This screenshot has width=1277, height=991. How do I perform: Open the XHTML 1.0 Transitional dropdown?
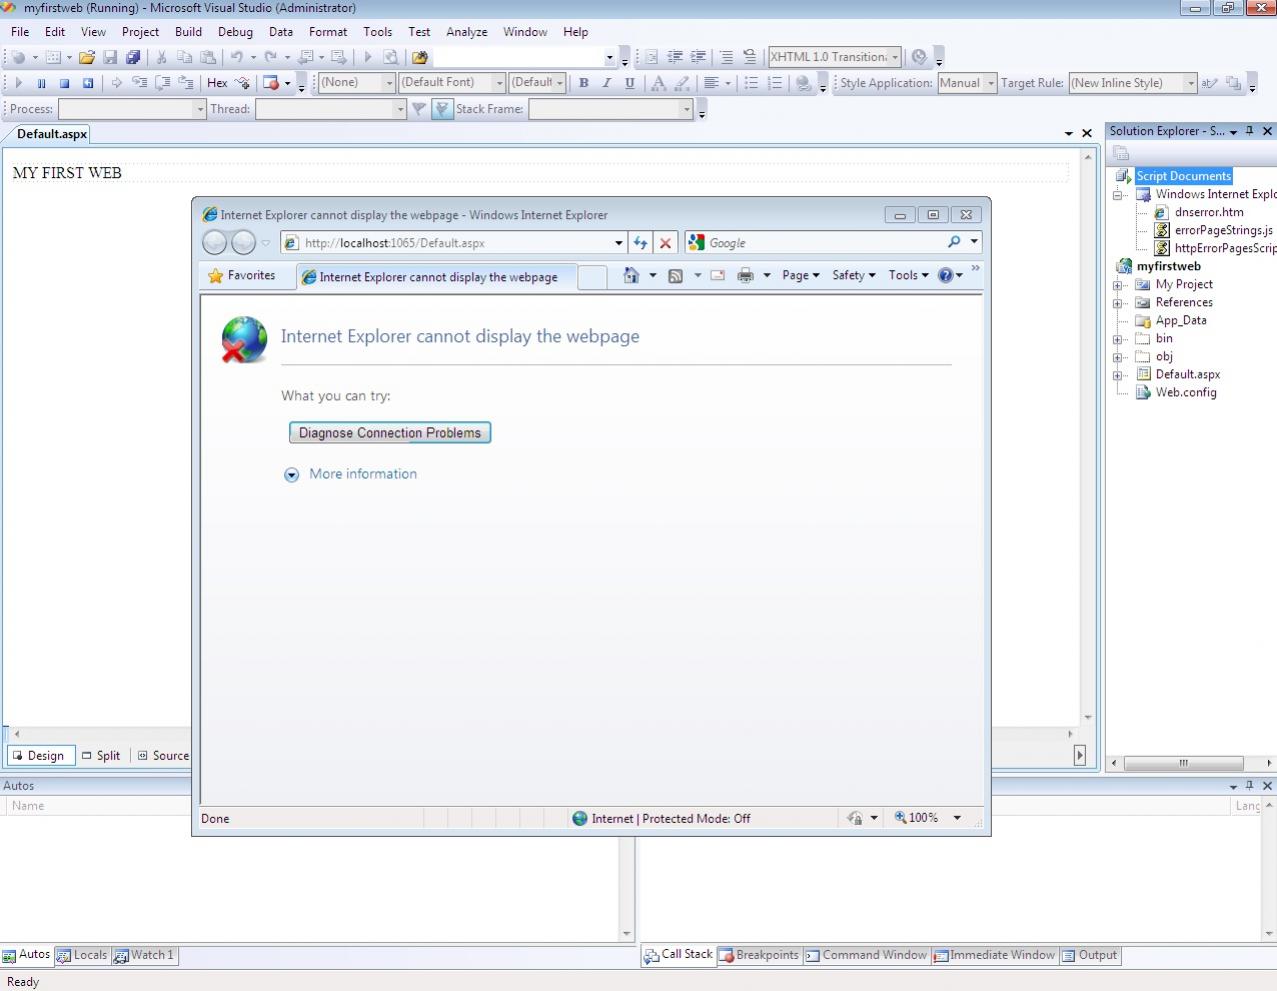[834, 57]
